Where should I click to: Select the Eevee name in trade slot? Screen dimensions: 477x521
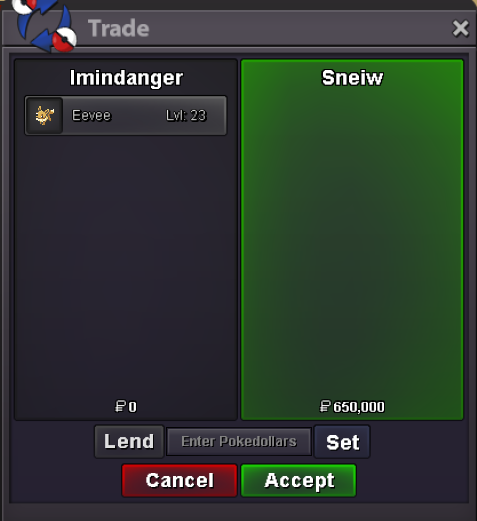point(91,115)
